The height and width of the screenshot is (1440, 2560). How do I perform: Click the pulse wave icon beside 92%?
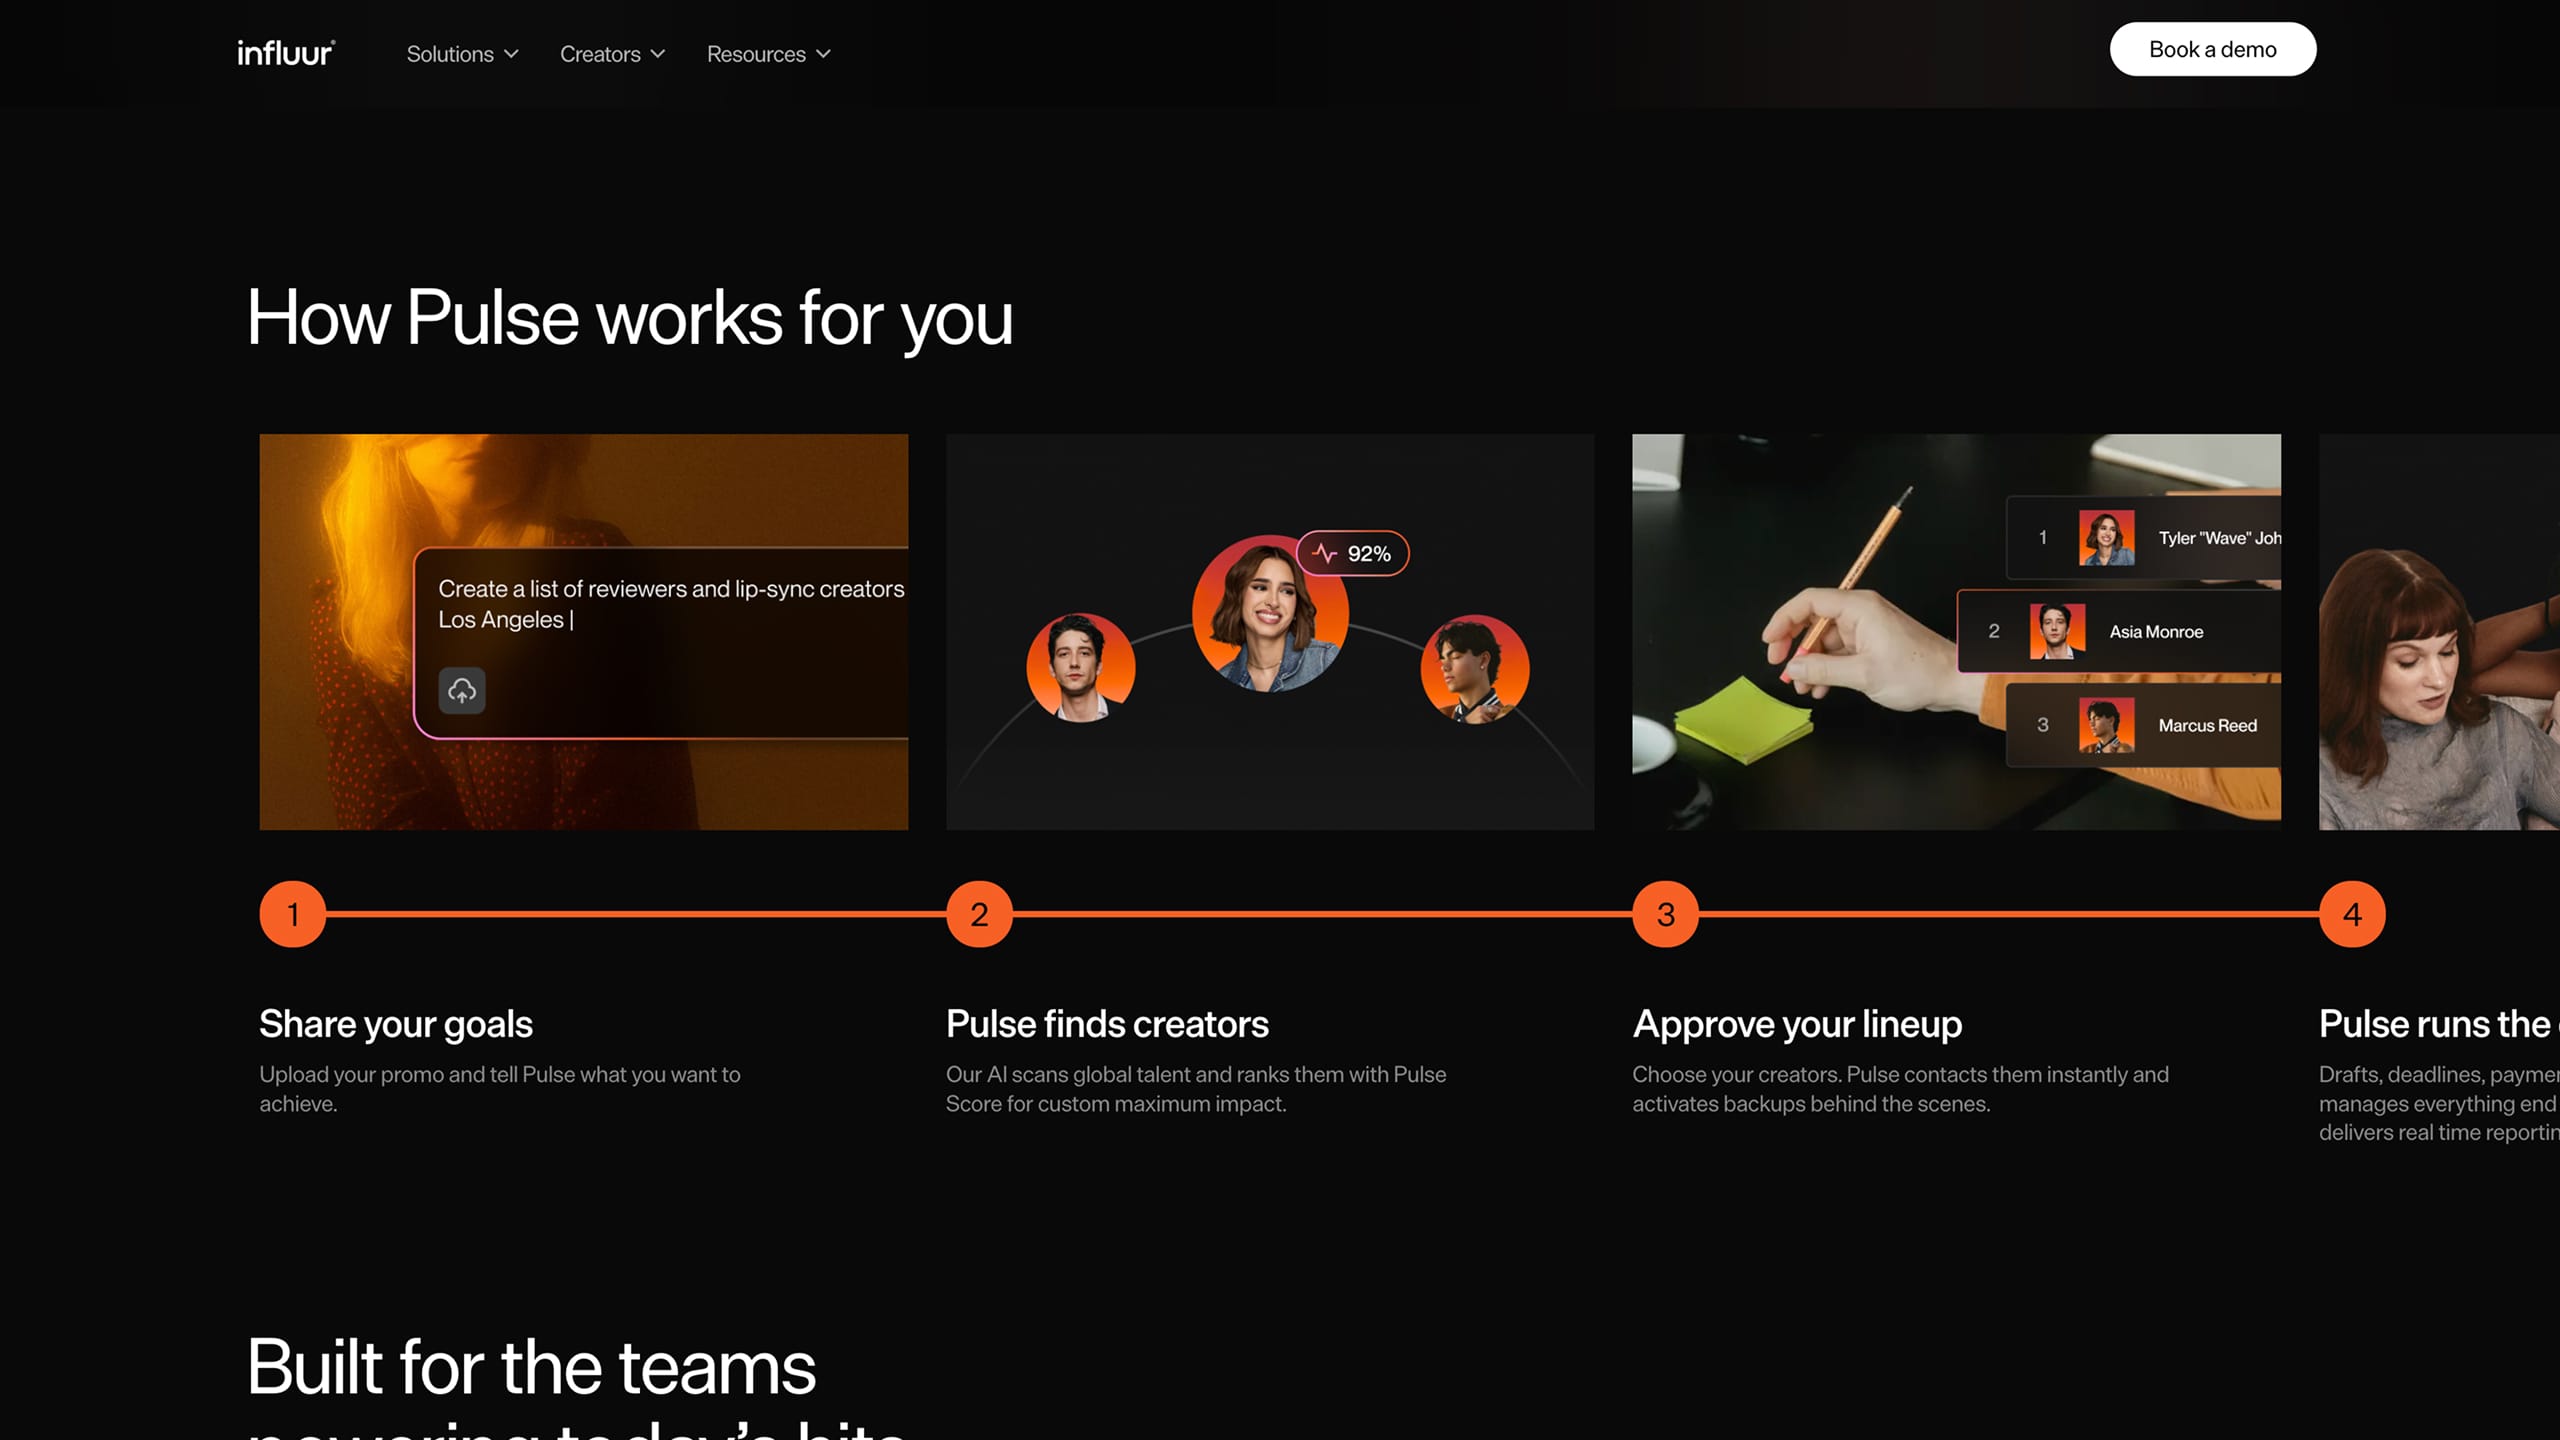tap(1325, 553)
